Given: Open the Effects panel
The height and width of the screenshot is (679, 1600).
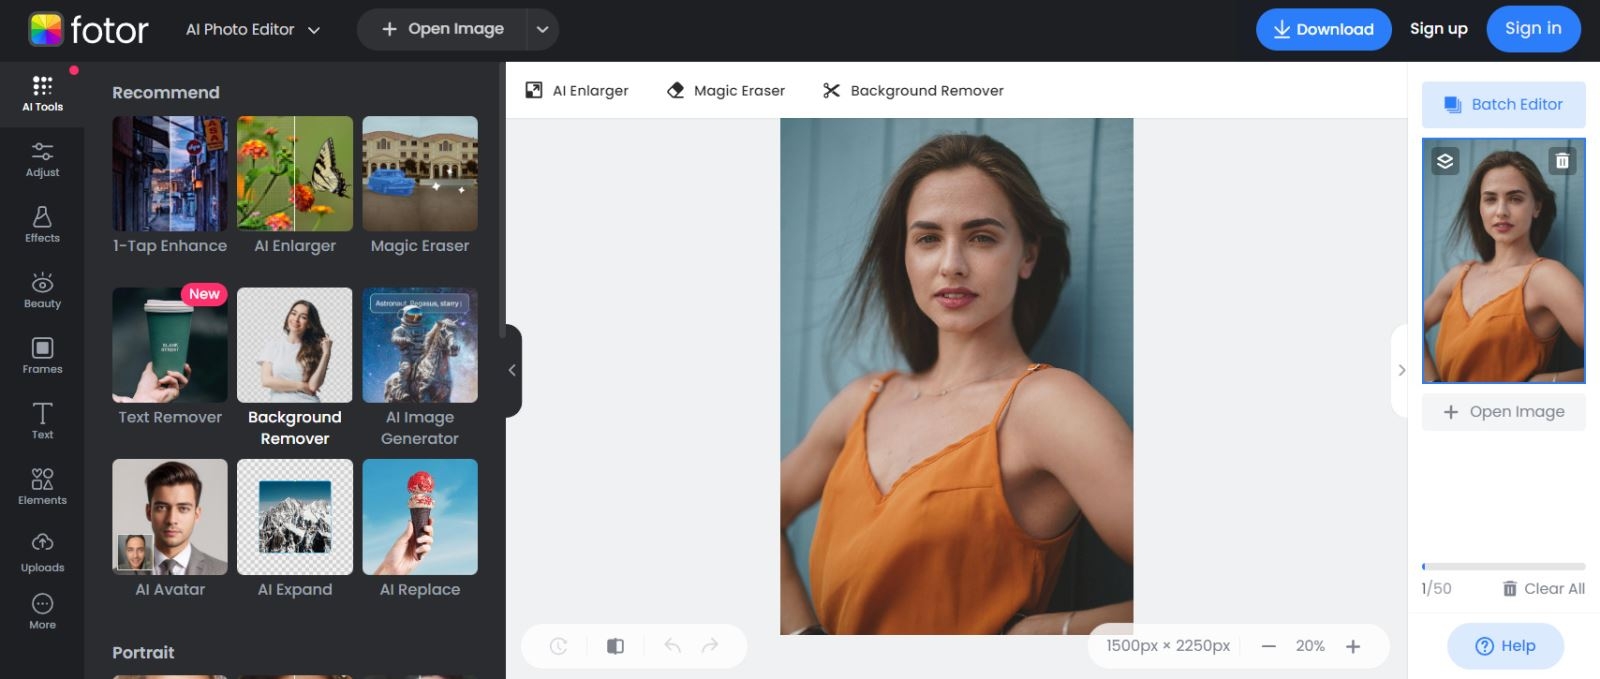Looking at the screenshot, I should [x=42, y=225].
